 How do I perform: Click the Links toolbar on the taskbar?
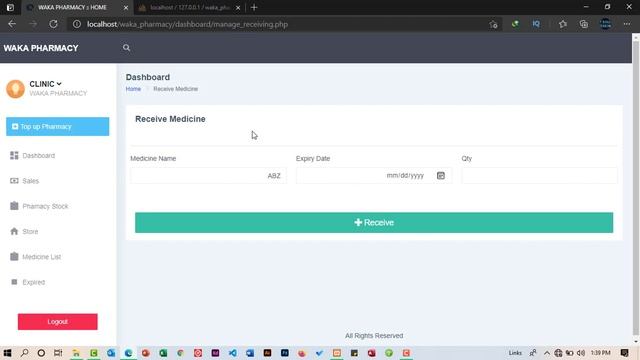coord(515,353)
